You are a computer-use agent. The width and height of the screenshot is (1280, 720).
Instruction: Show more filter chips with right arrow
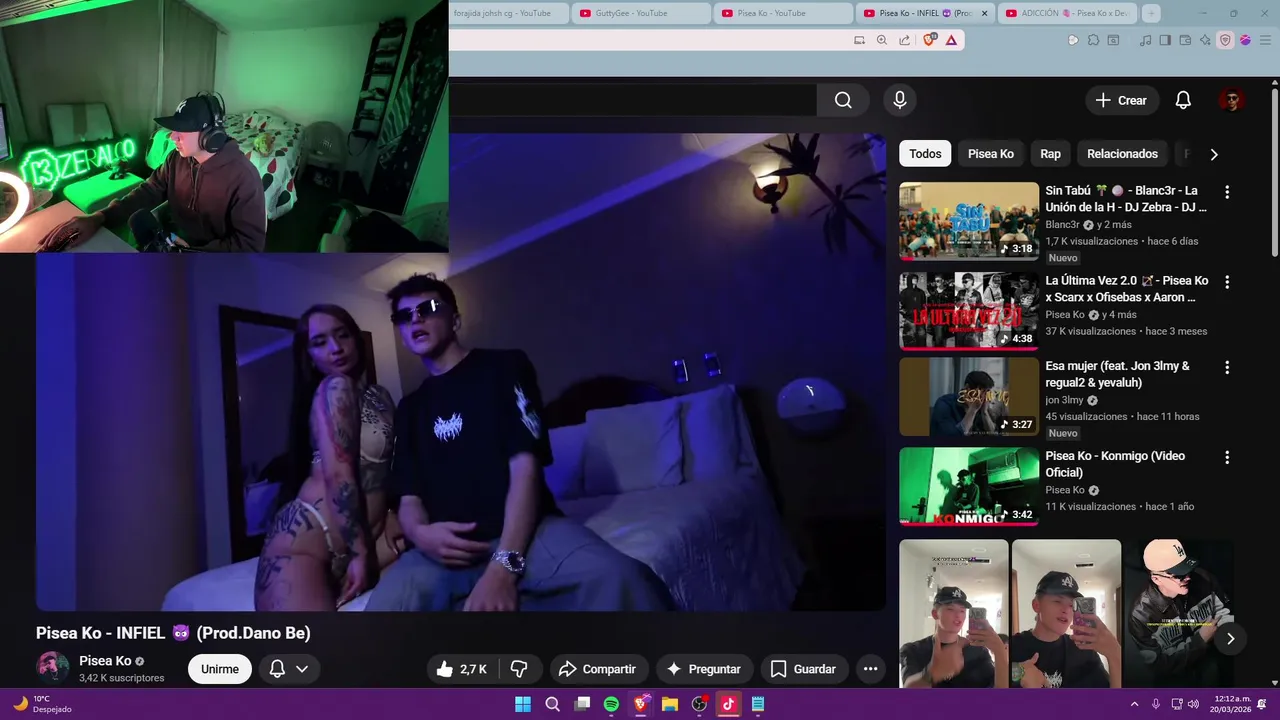click(x=1214, y=154)
